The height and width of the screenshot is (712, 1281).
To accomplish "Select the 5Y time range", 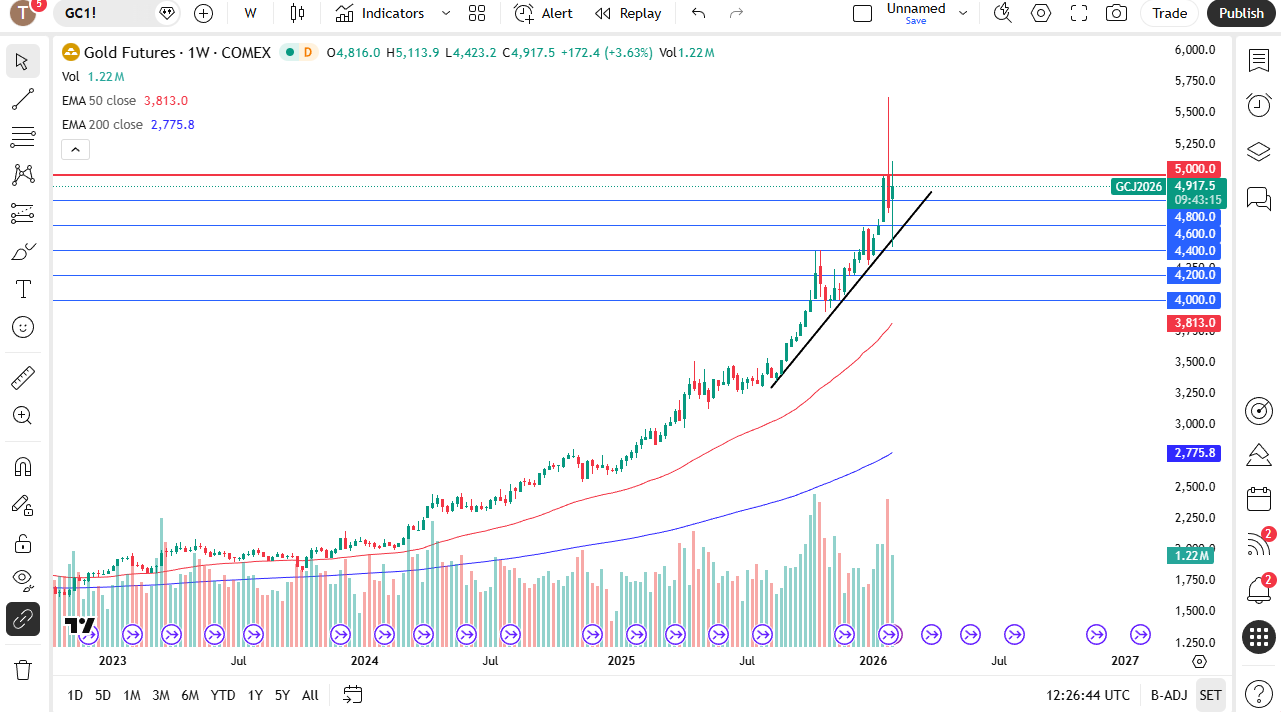I will [x=282, y=695].
